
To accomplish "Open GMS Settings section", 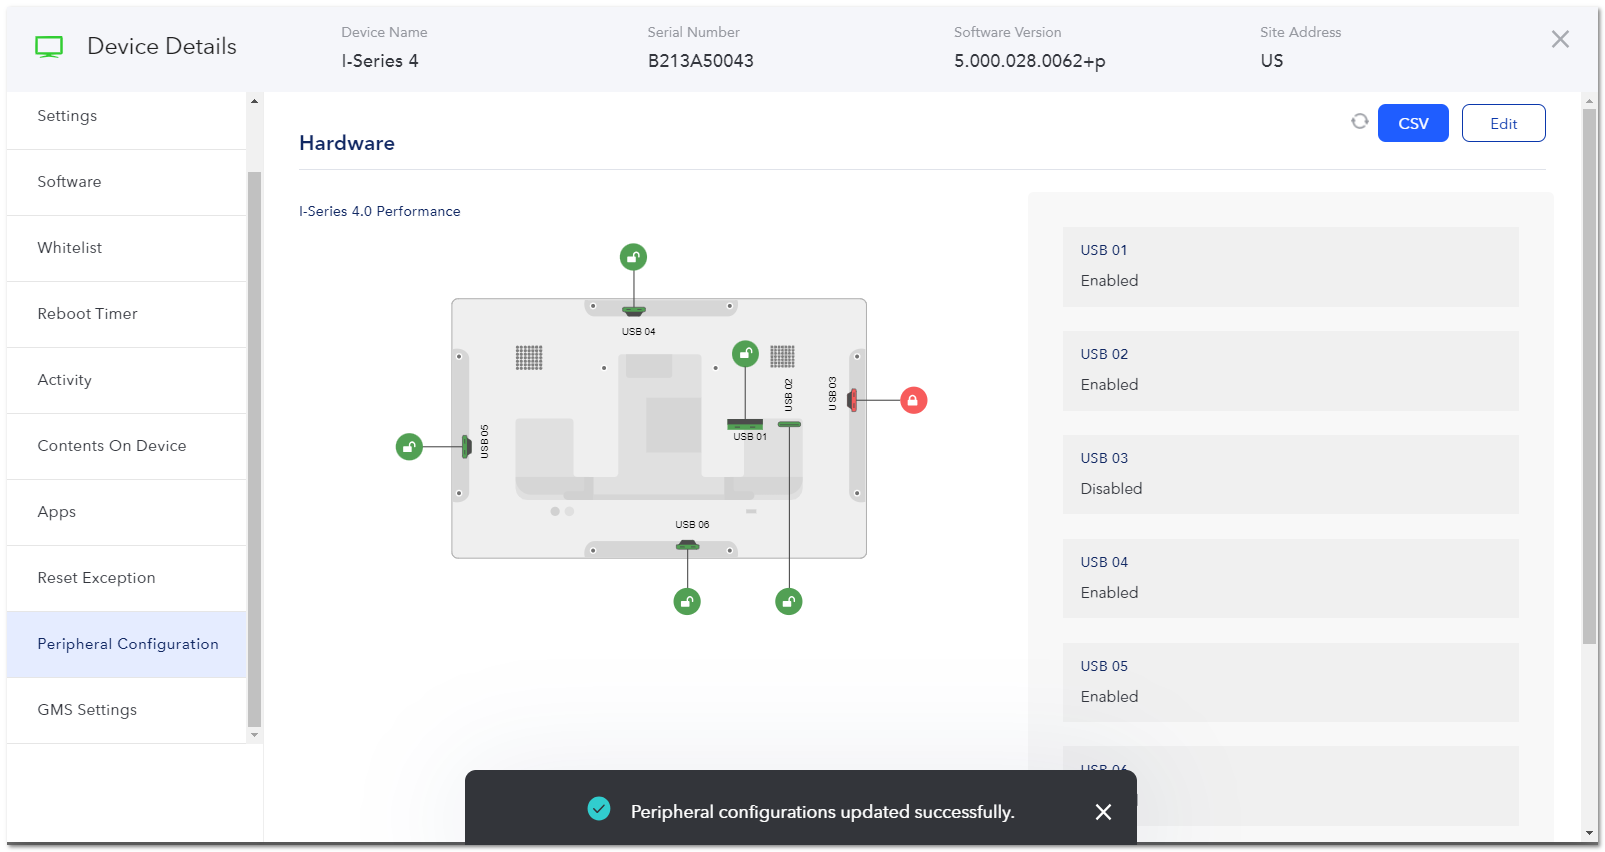I will coord(126,710).
